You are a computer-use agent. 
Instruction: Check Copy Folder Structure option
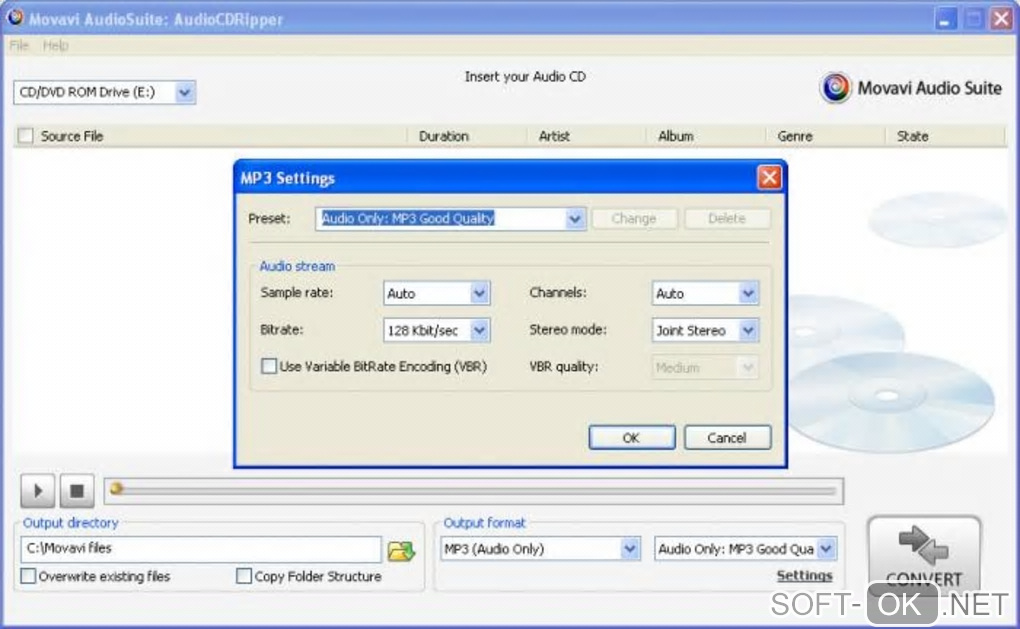tap(244, 576)
